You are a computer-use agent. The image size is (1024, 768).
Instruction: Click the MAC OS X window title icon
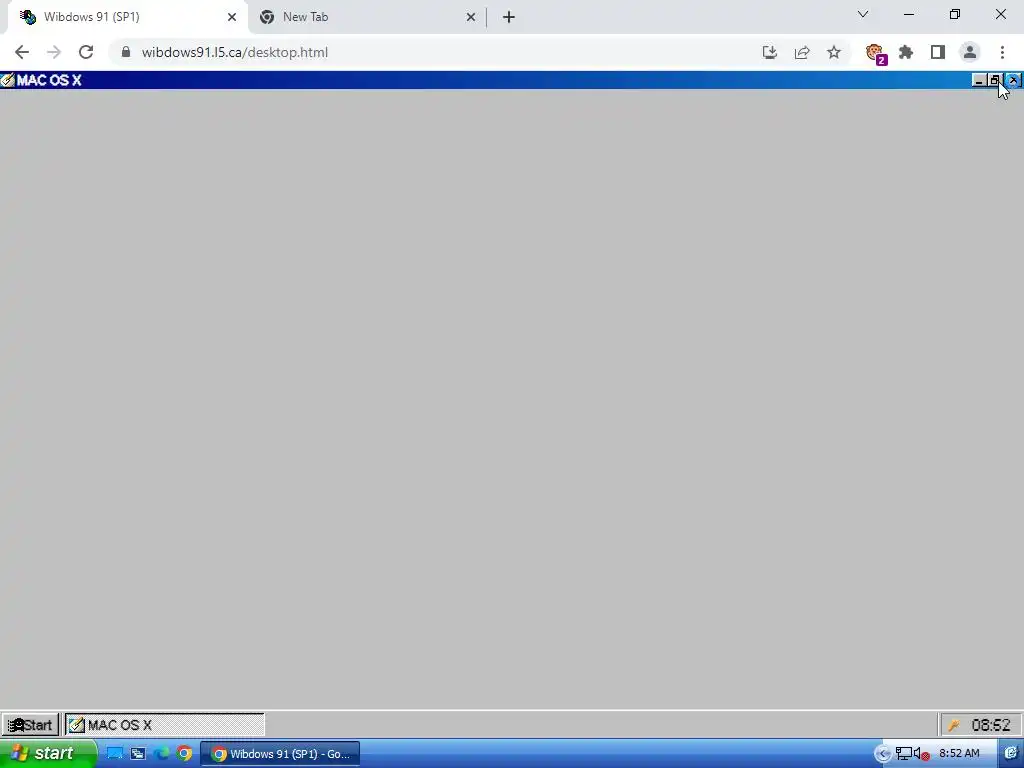coord(7,80)
